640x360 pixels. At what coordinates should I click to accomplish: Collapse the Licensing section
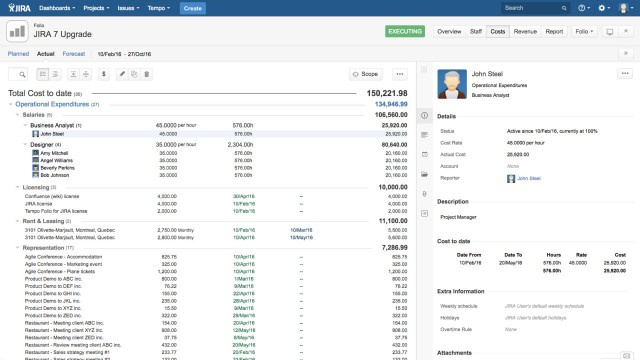[x=18, y=187]
